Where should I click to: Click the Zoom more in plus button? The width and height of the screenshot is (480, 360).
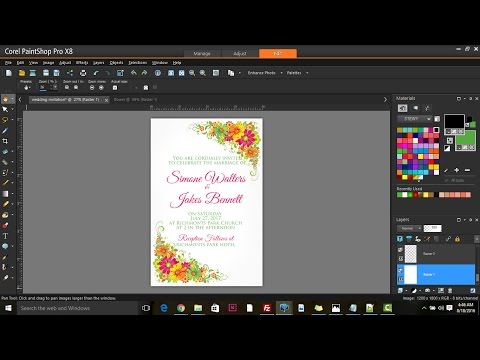101,88
